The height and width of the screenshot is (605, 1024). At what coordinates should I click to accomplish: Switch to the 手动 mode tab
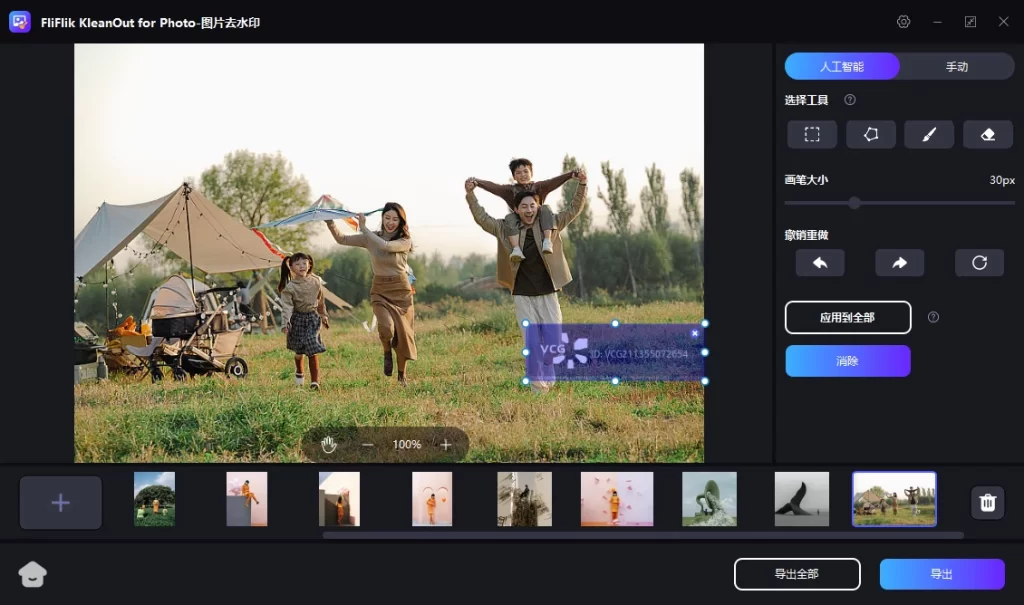click(957, 67)
